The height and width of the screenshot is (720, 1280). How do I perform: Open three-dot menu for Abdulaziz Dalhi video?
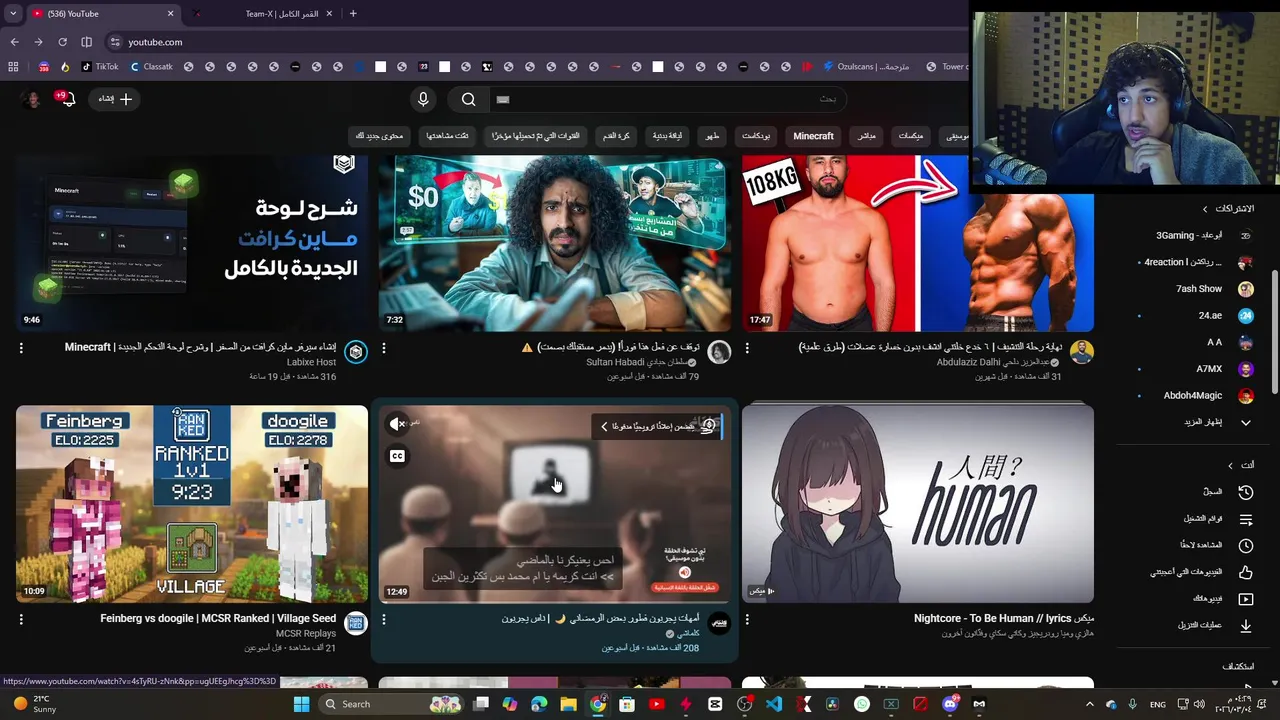pyautogui.click(x=747, y=348)
